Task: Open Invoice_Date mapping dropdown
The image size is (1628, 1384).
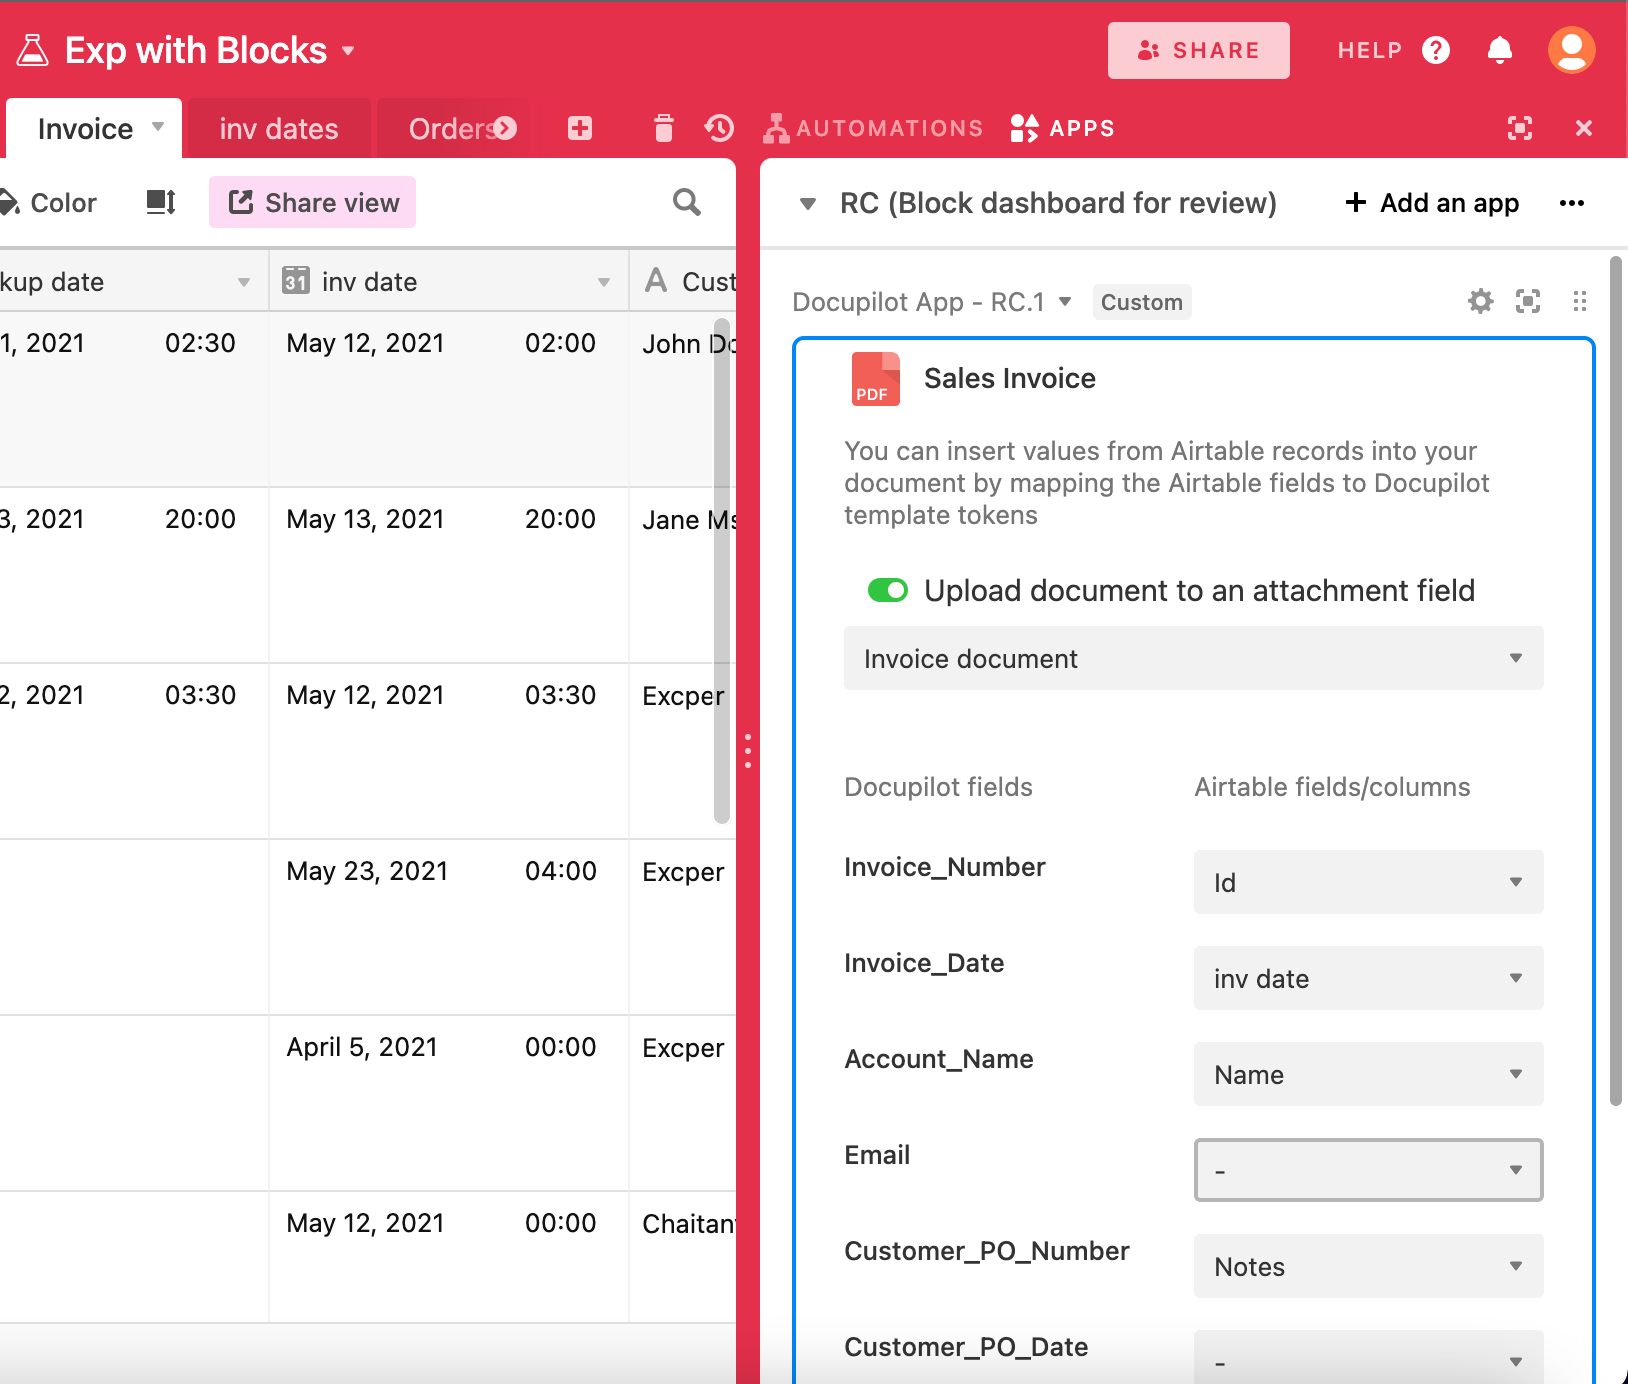Action: (x=1368, y=978)
